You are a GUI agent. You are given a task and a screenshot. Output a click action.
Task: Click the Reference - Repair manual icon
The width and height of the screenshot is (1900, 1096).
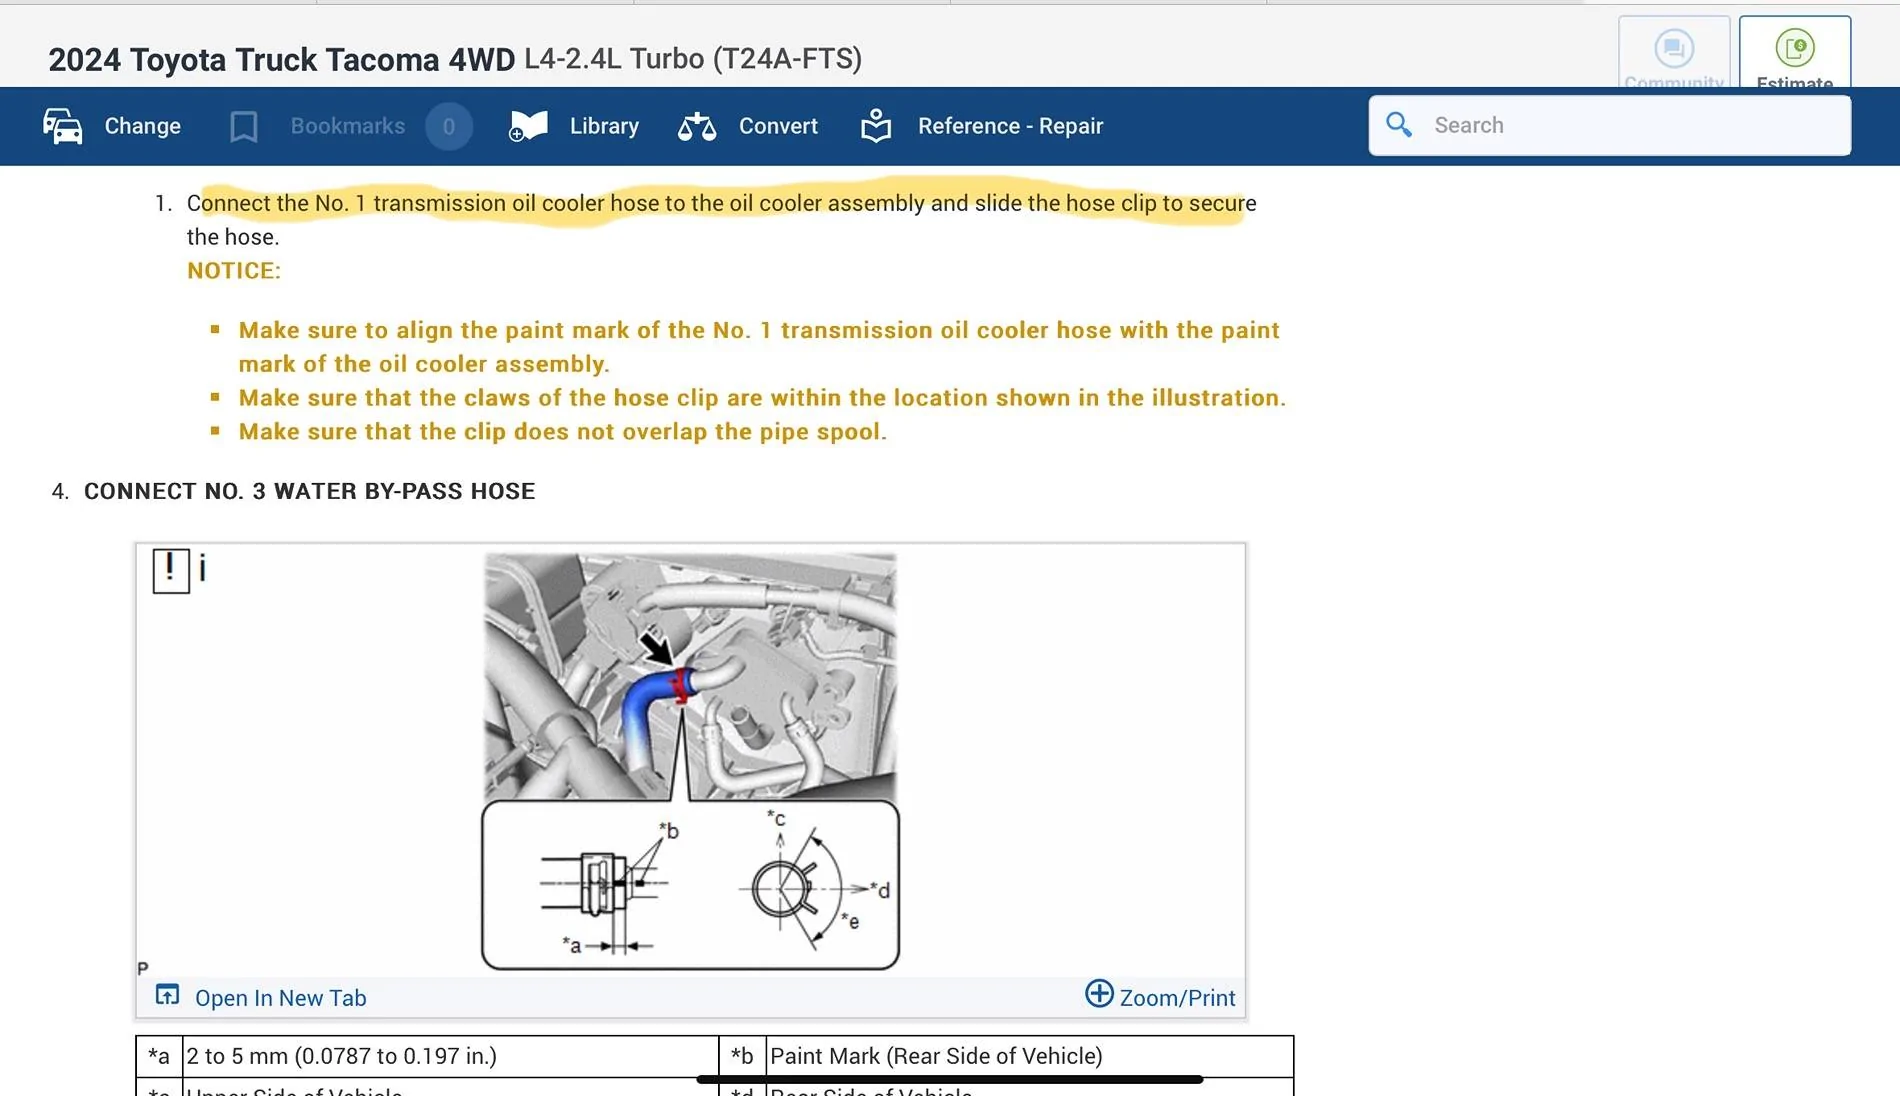click(876, 126)
